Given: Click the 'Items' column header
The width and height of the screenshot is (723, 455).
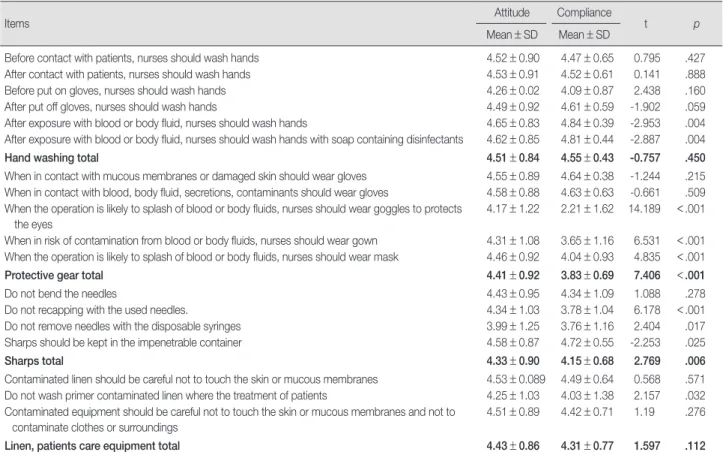Looking at the screenshot, I should point(17,24).
